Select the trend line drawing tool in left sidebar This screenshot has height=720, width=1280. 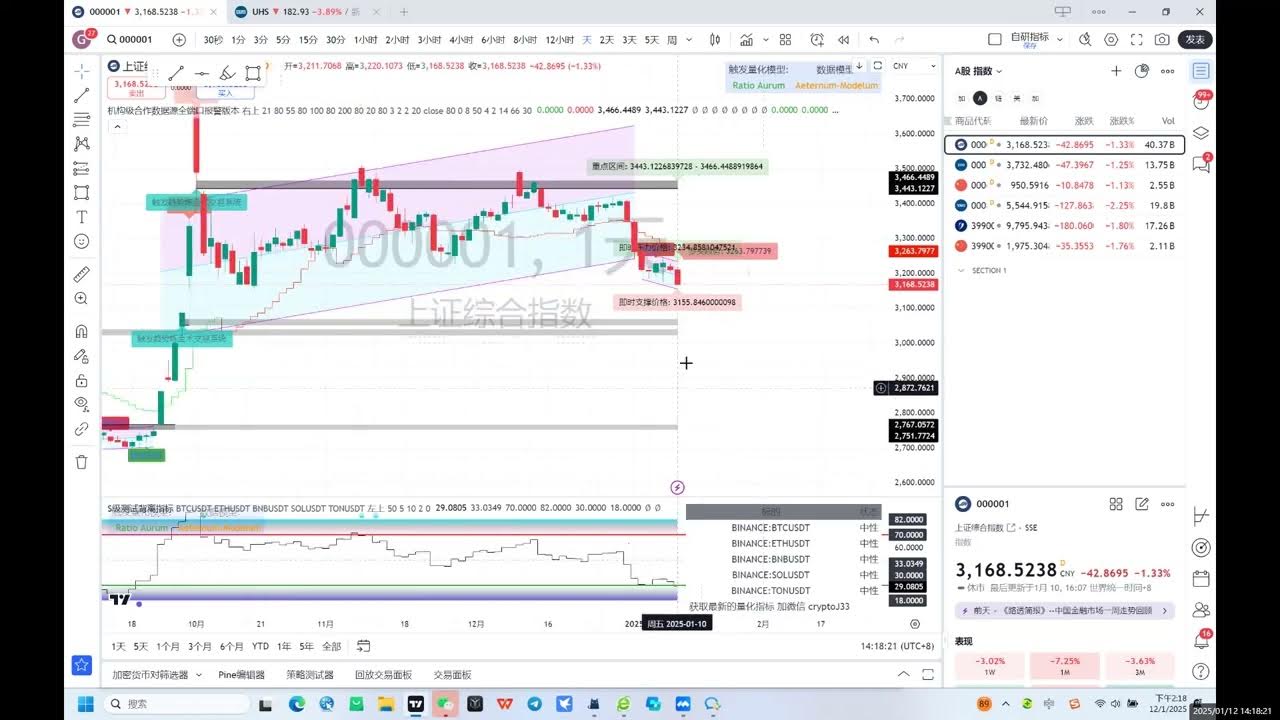coord(82,96)
